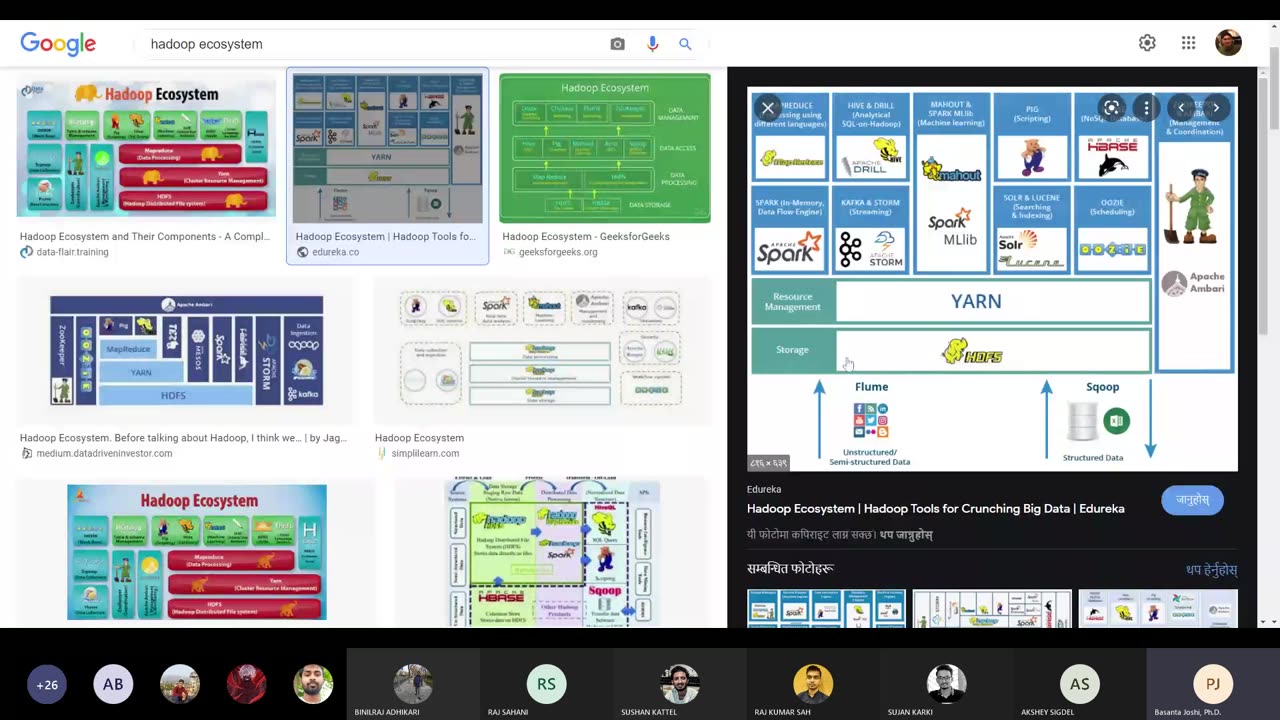Select BINILRAJ ADHIKARI participant tile
The height and width of the screenshot is (720, 1280).
point(413,684)
